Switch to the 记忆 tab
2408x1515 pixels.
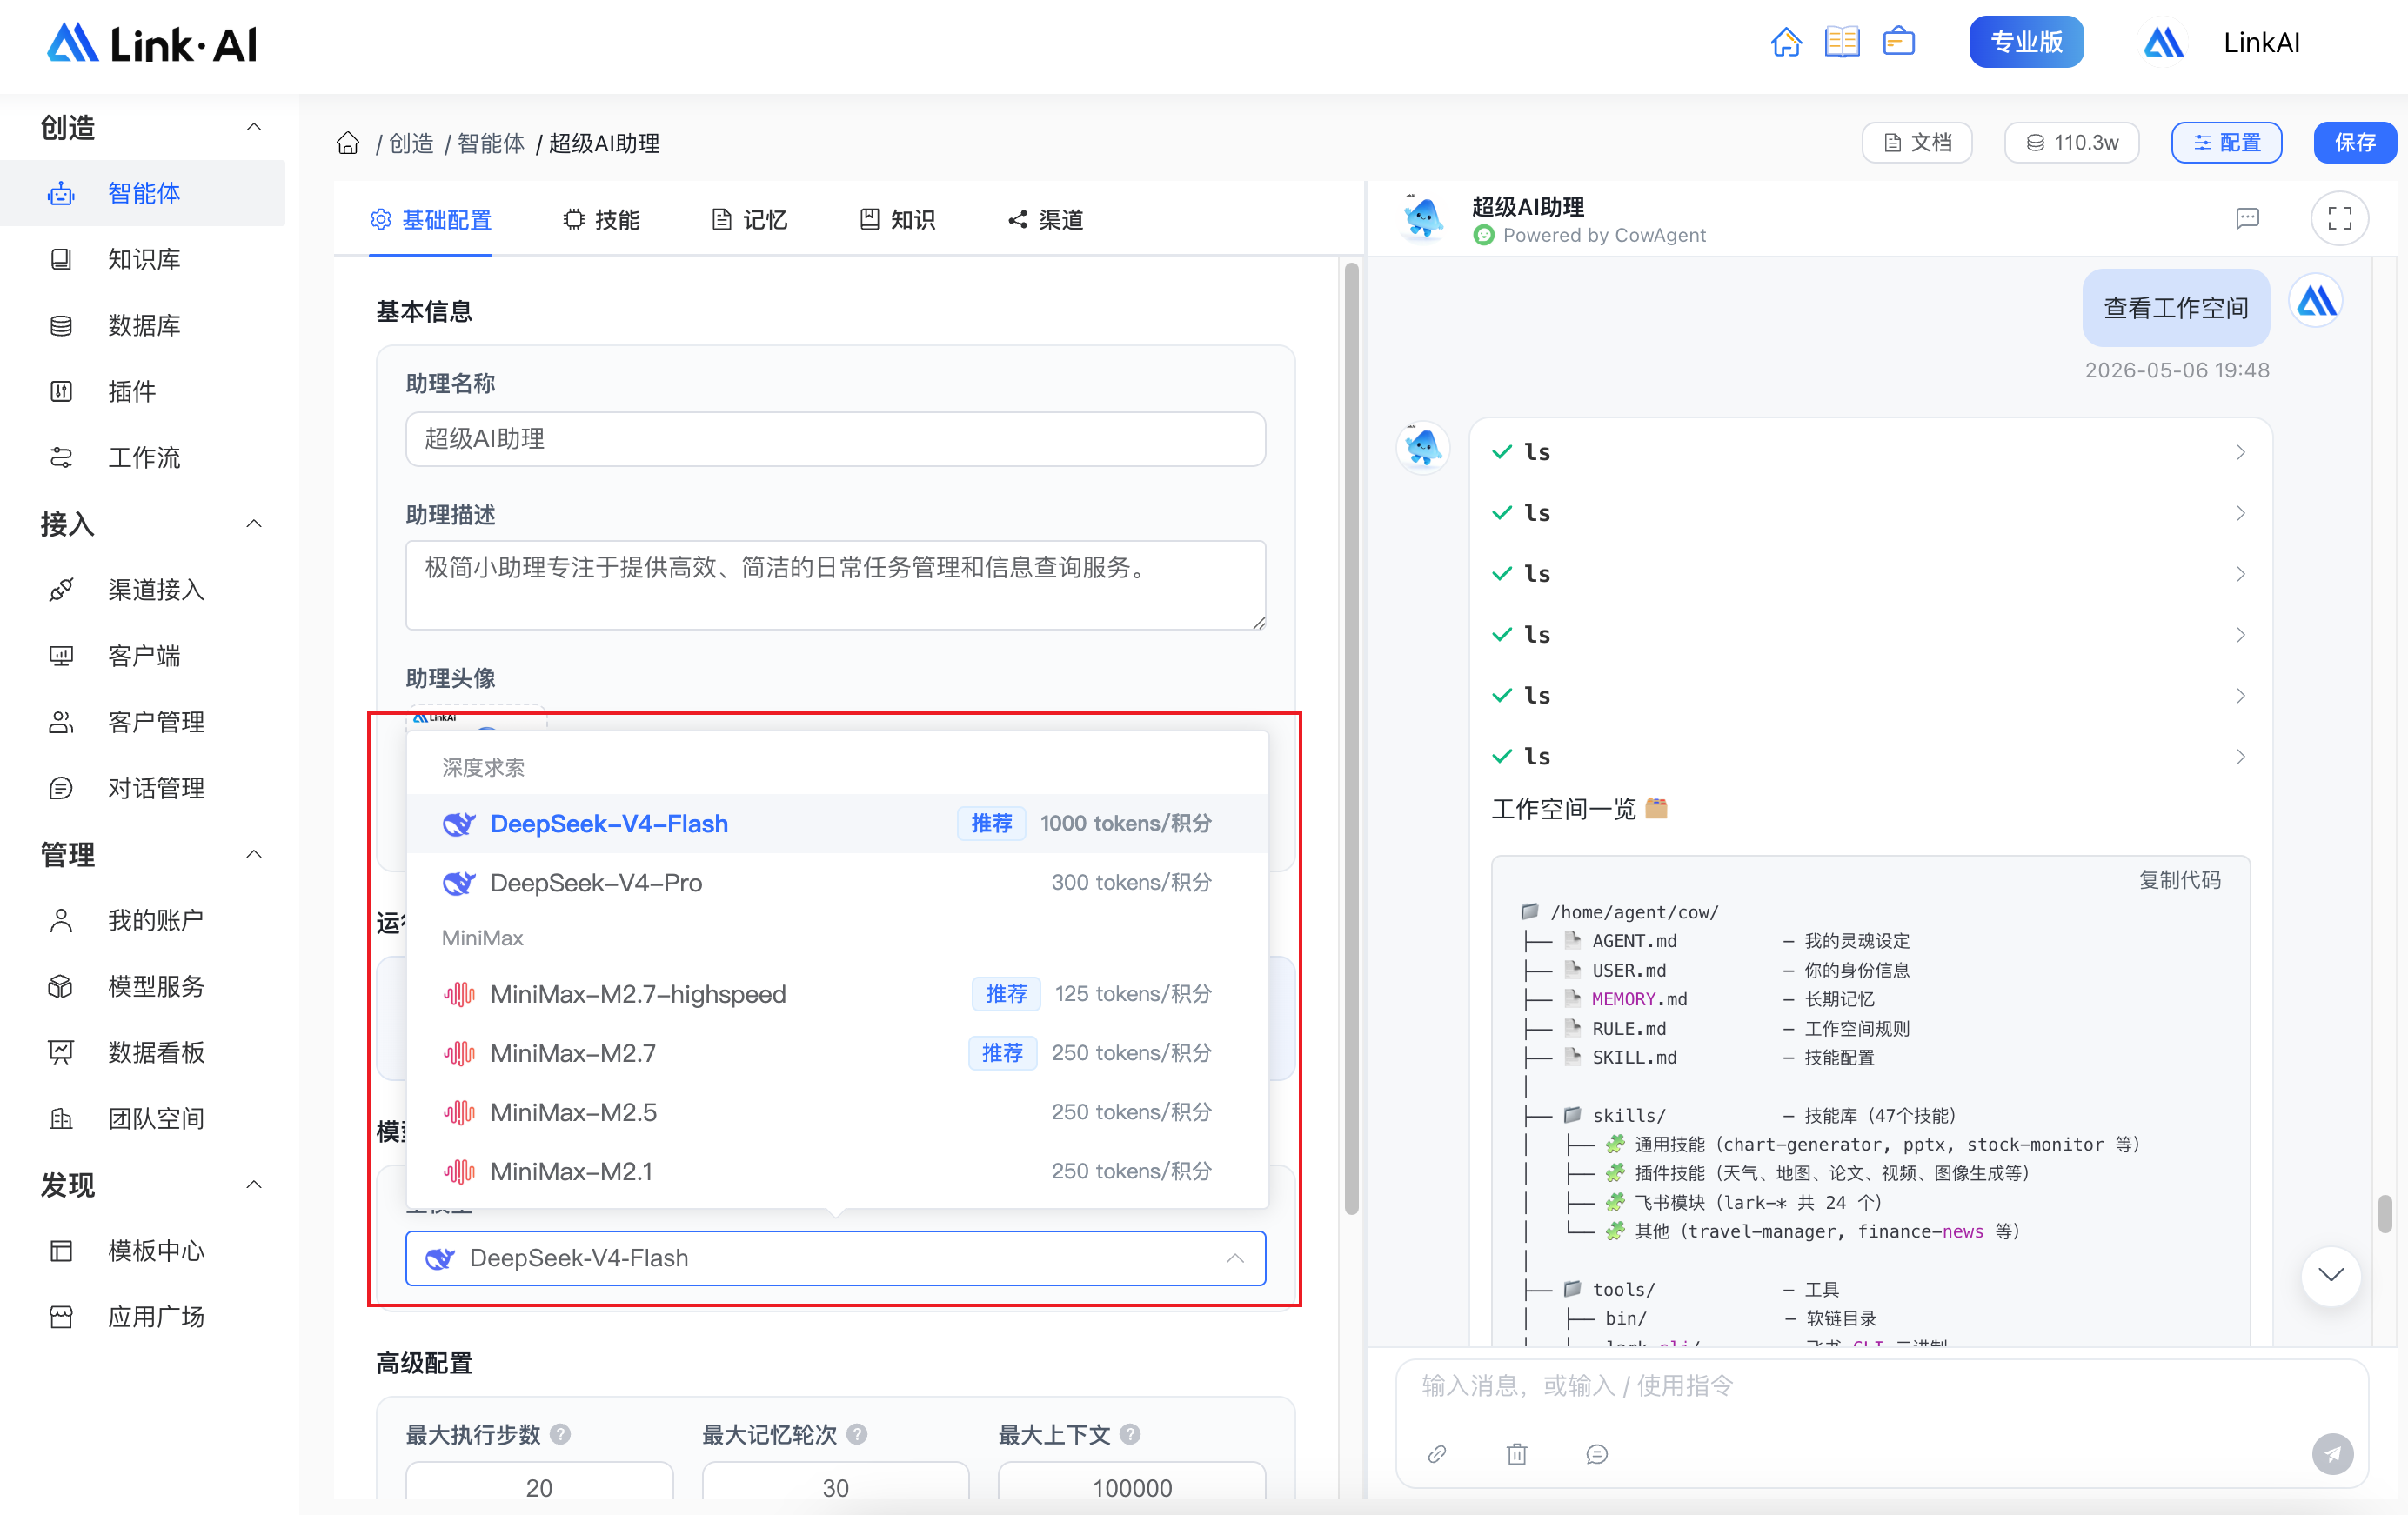pos(750,219)
